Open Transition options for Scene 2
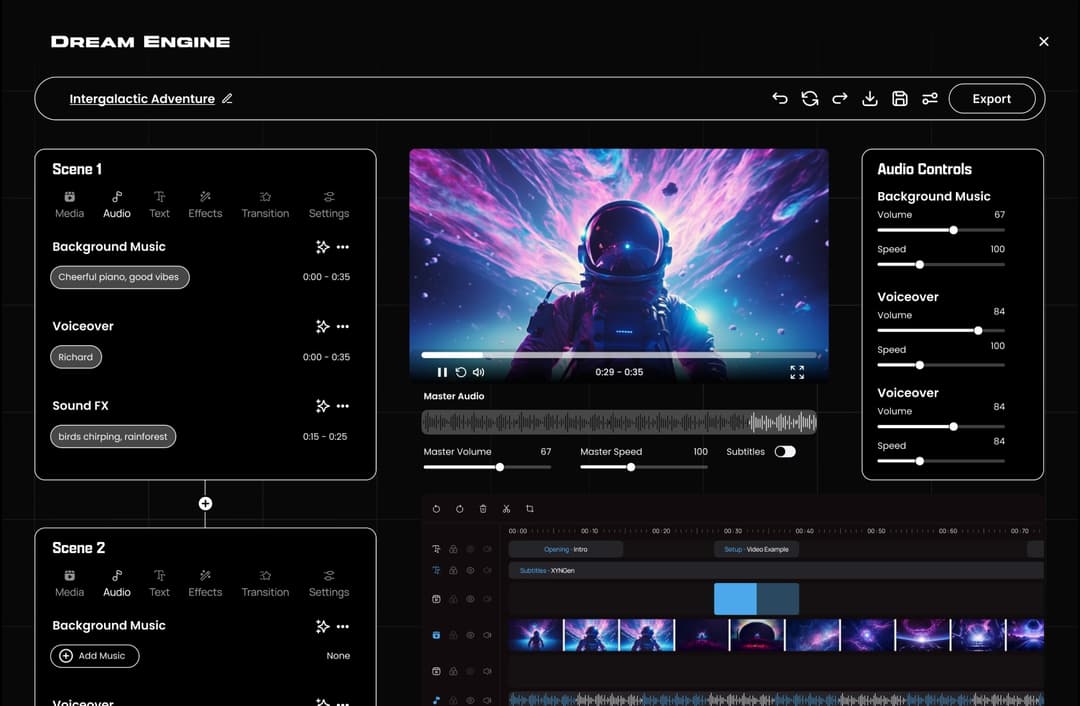Image resolution: width=1080 pixels, height=706 pixels. [x=265, y=583]
